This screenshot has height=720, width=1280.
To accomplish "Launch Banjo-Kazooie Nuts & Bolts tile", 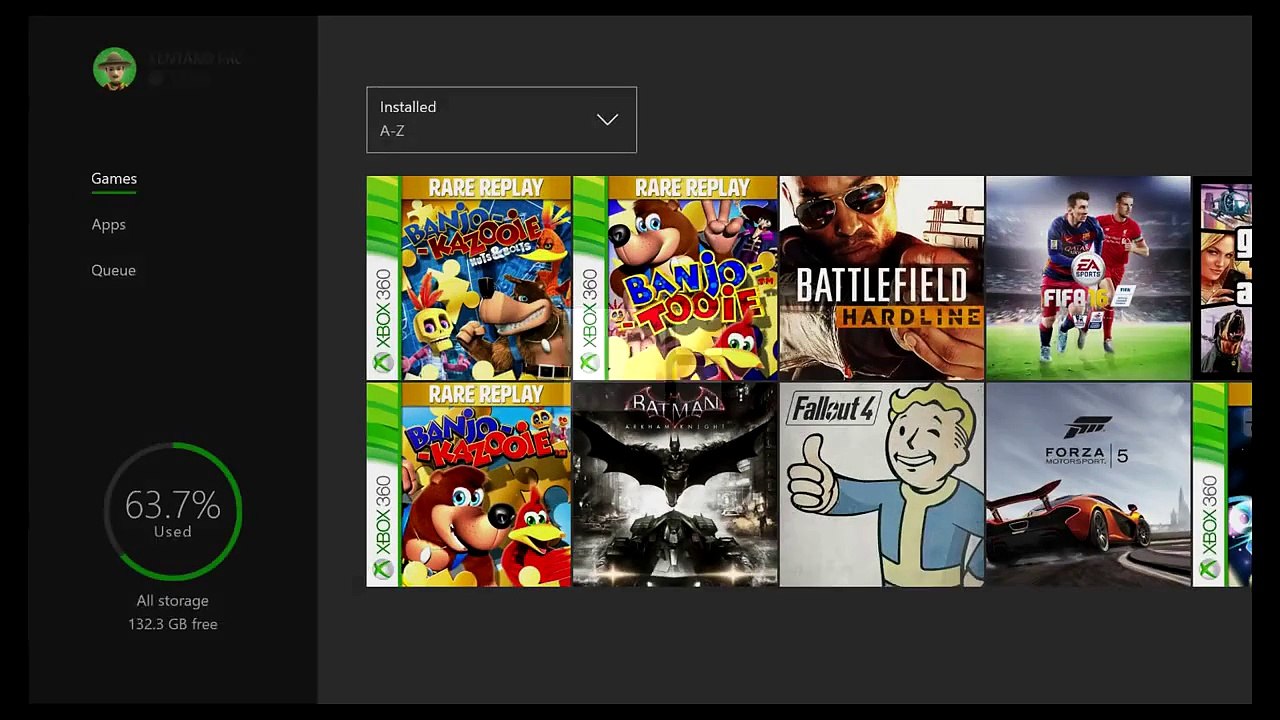I will tap(469, 278).
